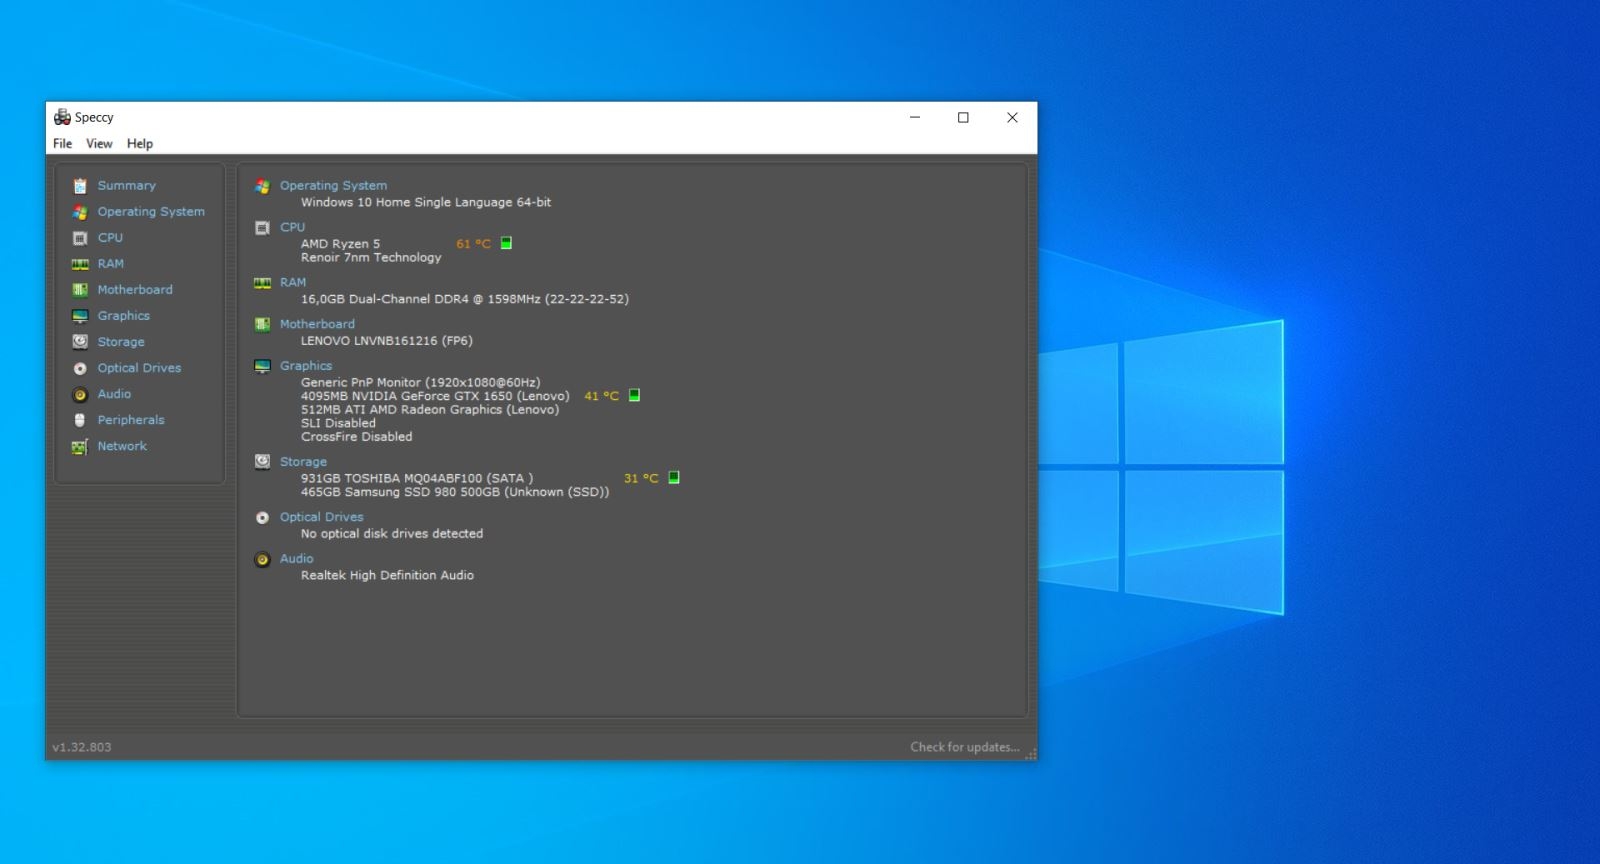
Task: Click 'SLI Disabled' text
Action: [x=338, y=423]
